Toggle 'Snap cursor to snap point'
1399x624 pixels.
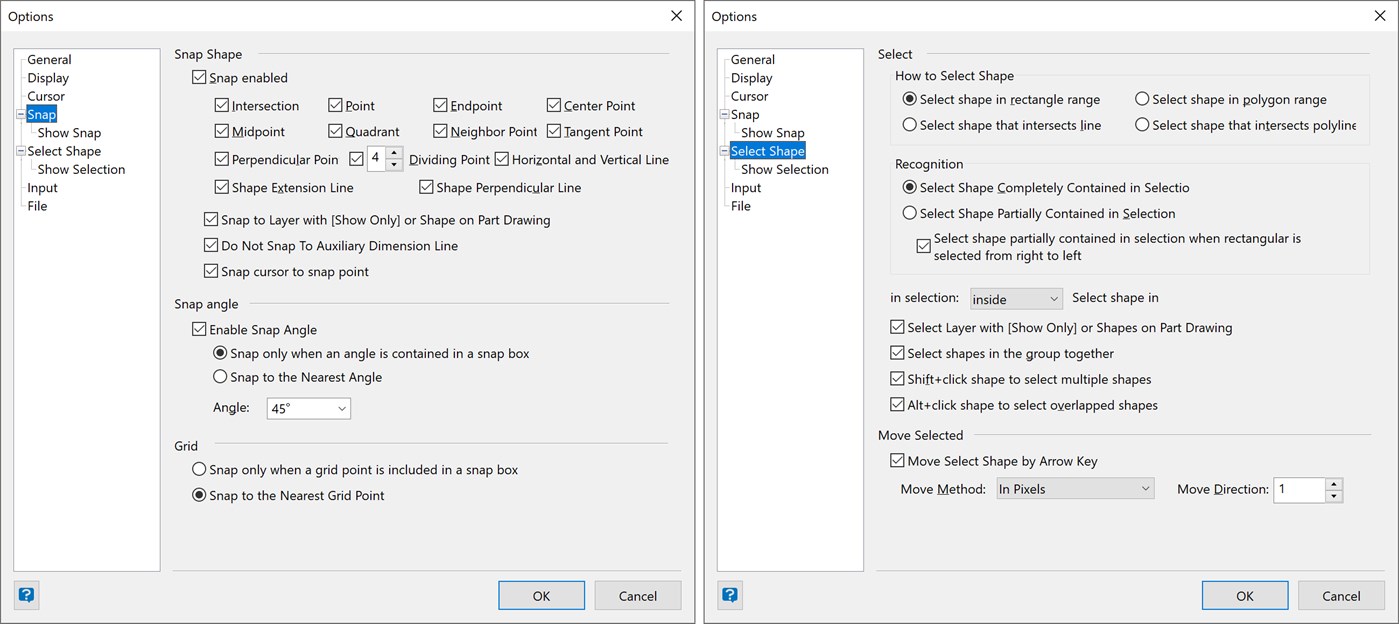[x=211, y=271]
